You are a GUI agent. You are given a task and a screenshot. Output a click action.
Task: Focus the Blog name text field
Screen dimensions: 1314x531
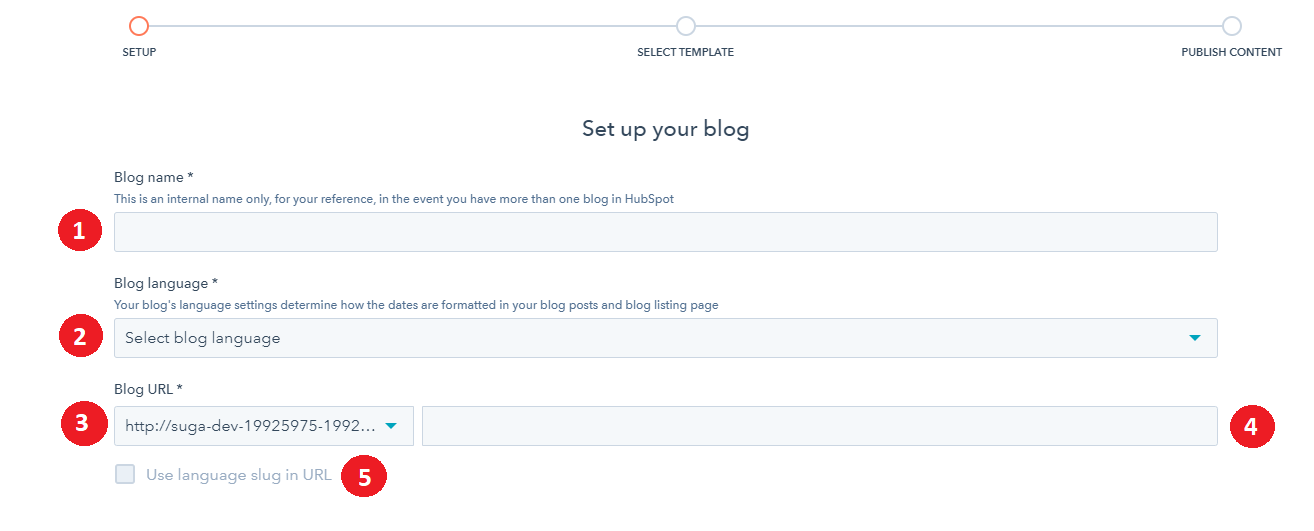pyautogui.click(x=665, y=232)
